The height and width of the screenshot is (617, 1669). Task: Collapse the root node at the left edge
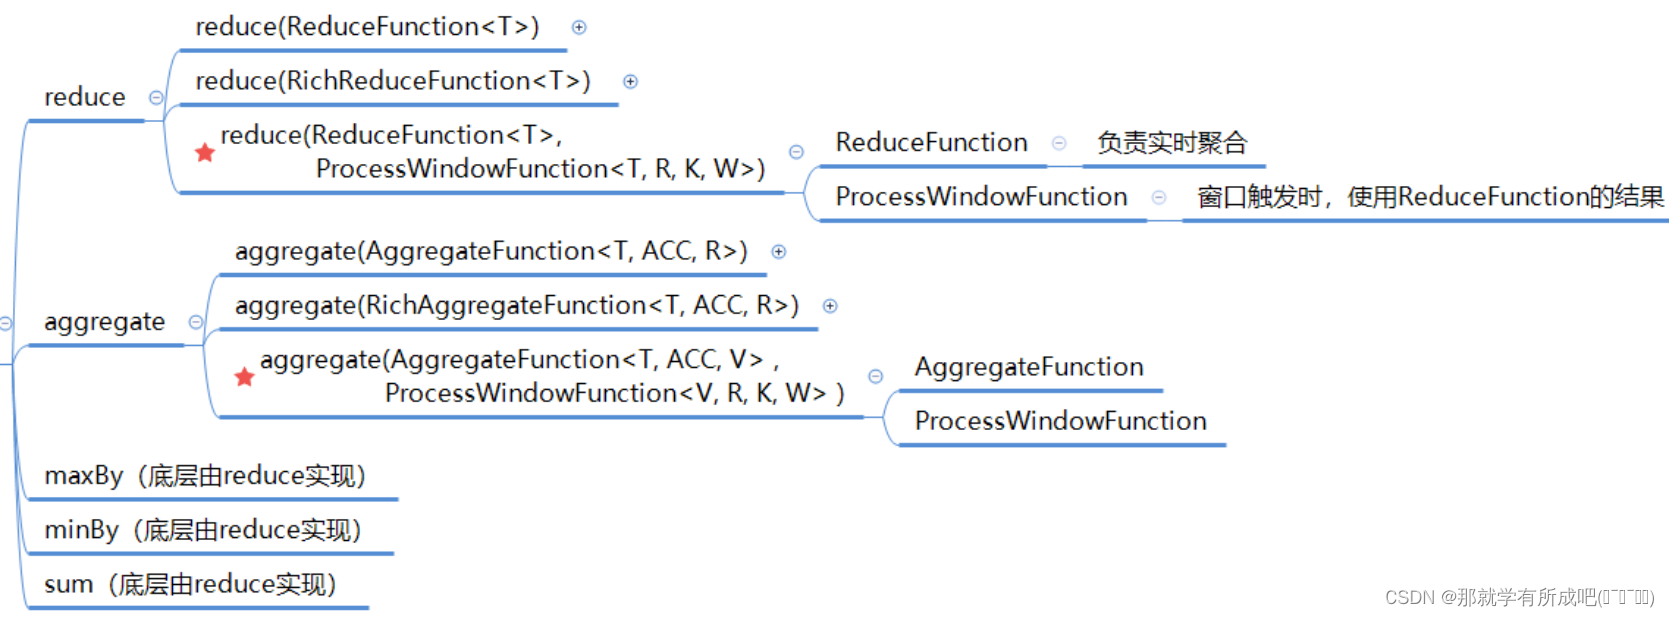tap(5, 323)
